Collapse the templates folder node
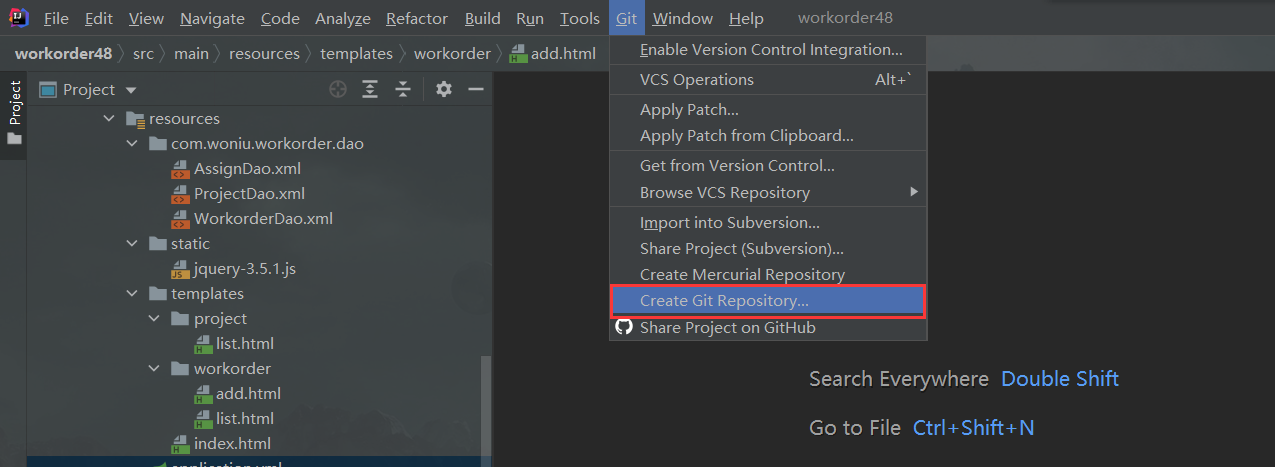1275x467 pixels. pyautogui.click(x=132, y=294)
